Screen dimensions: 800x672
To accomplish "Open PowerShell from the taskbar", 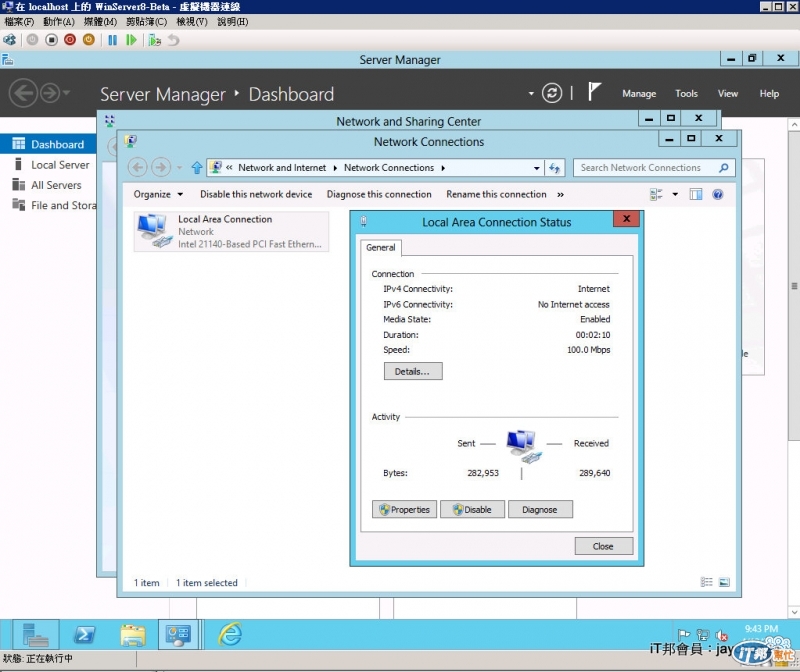I will coord(84,635).
